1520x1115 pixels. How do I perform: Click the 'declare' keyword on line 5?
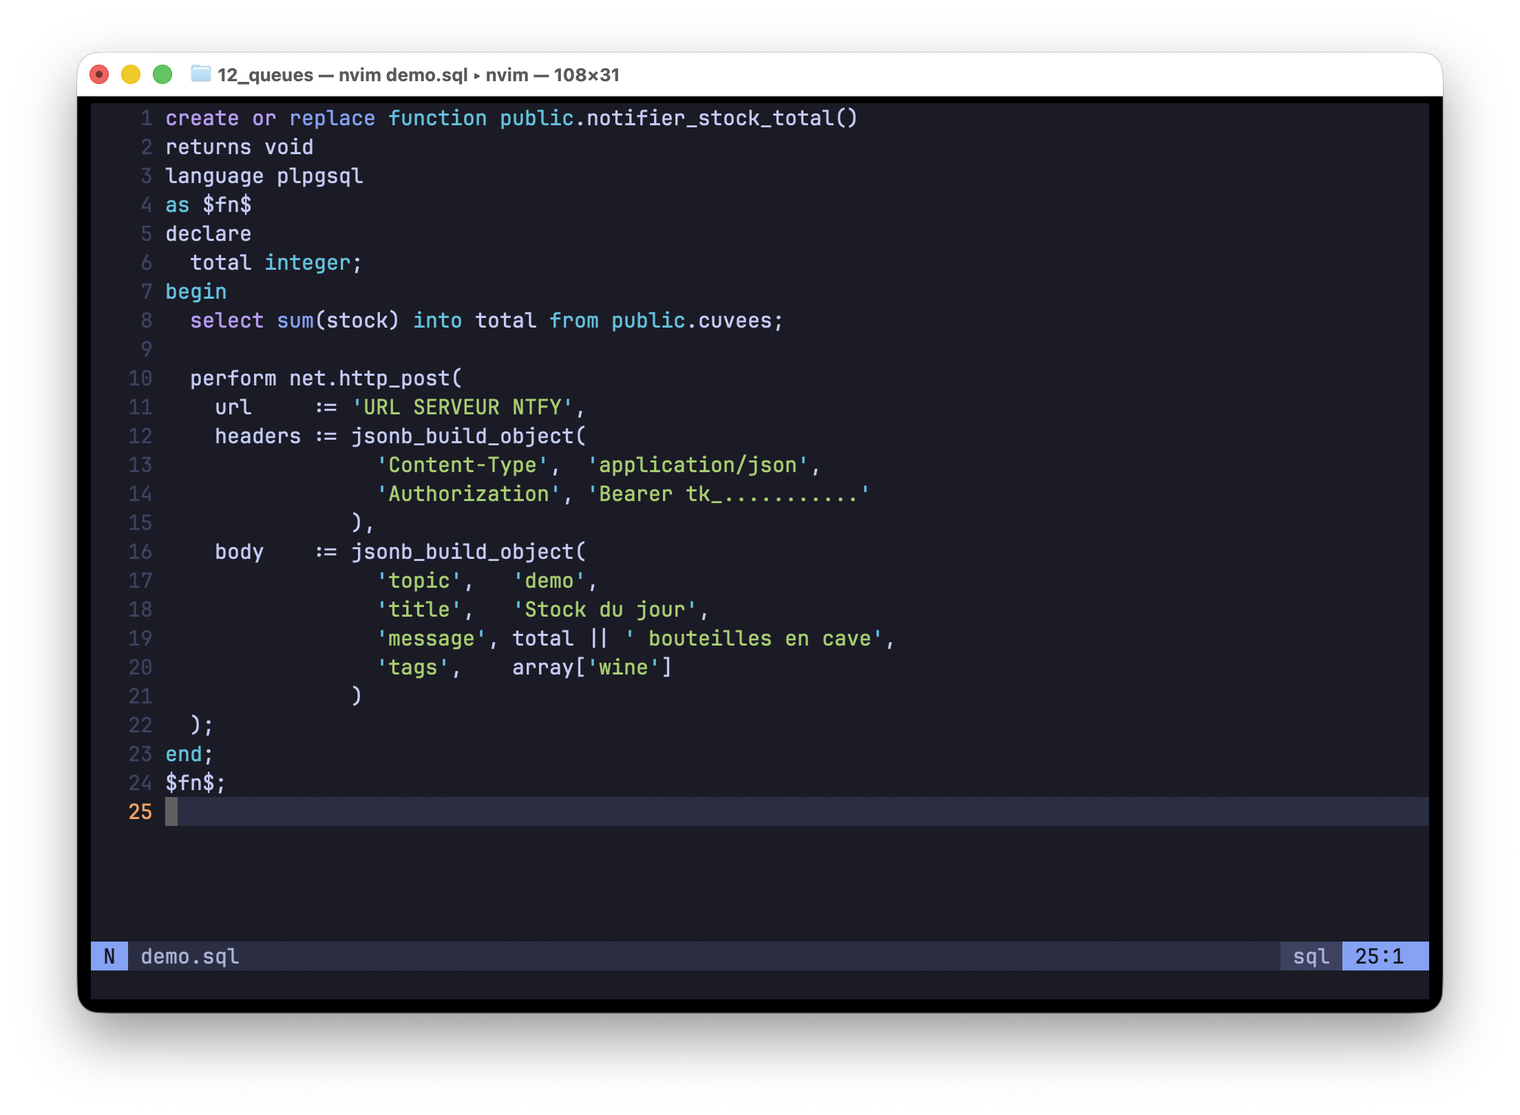[208, 234]
